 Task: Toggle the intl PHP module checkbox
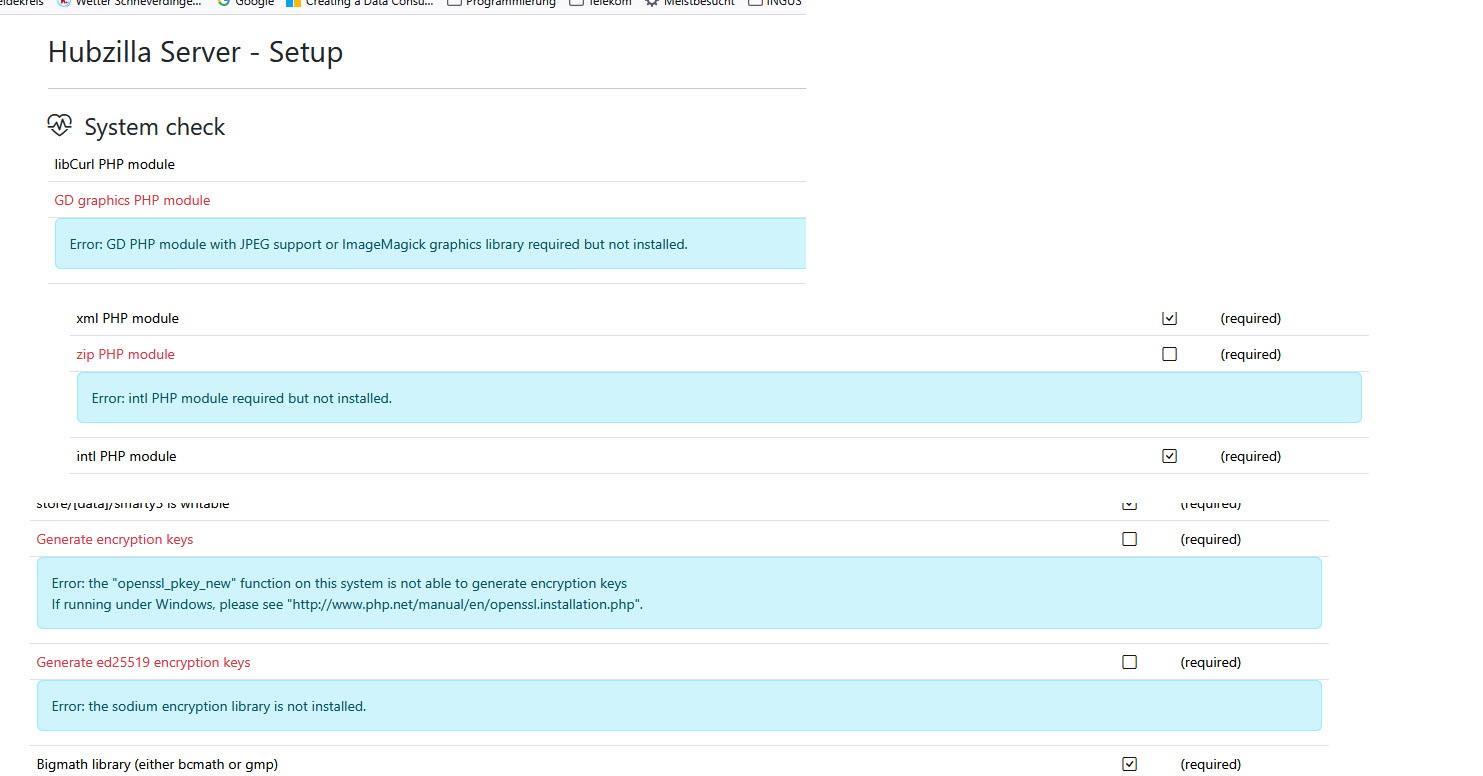click(1169, 456)
